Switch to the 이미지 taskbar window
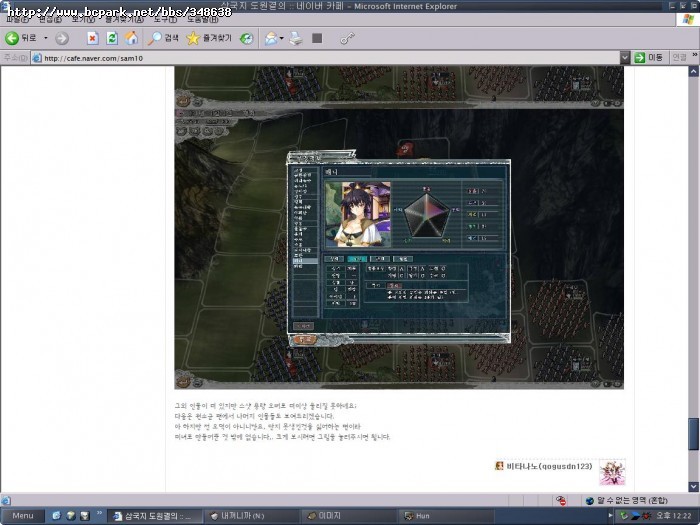This screenshot has width=700, height=525. pyautogui.click(x=349, y=516)
